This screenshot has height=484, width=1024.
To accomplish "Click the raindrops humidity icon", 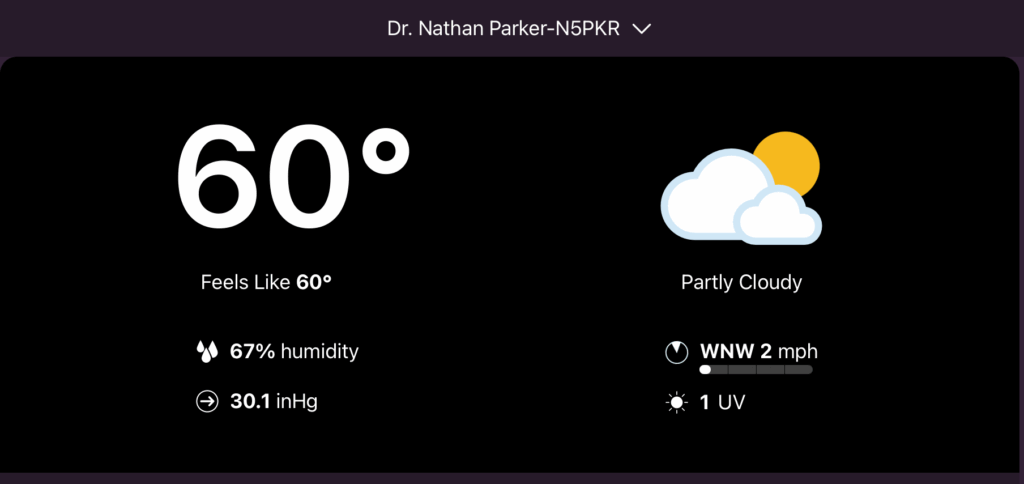I will [x=207, y=351].
